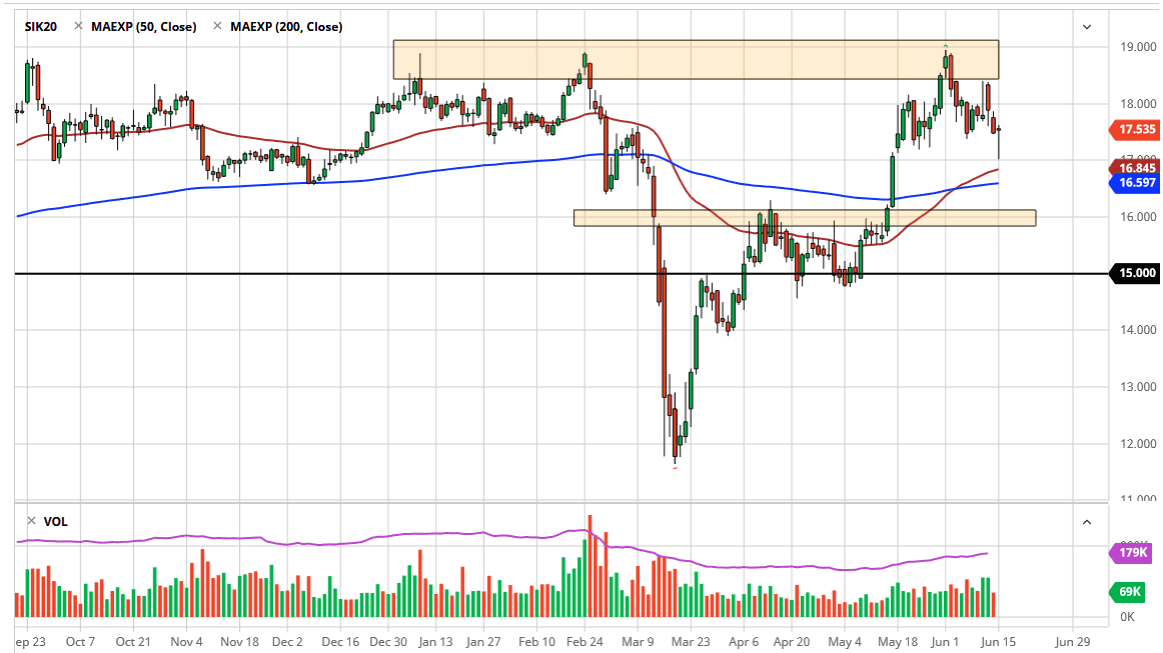Image resolution: width=1163 pixels, height=653 pixels.
Task: Click the Jun 15 date on time axis
Action: click(x=1001, y=641)
